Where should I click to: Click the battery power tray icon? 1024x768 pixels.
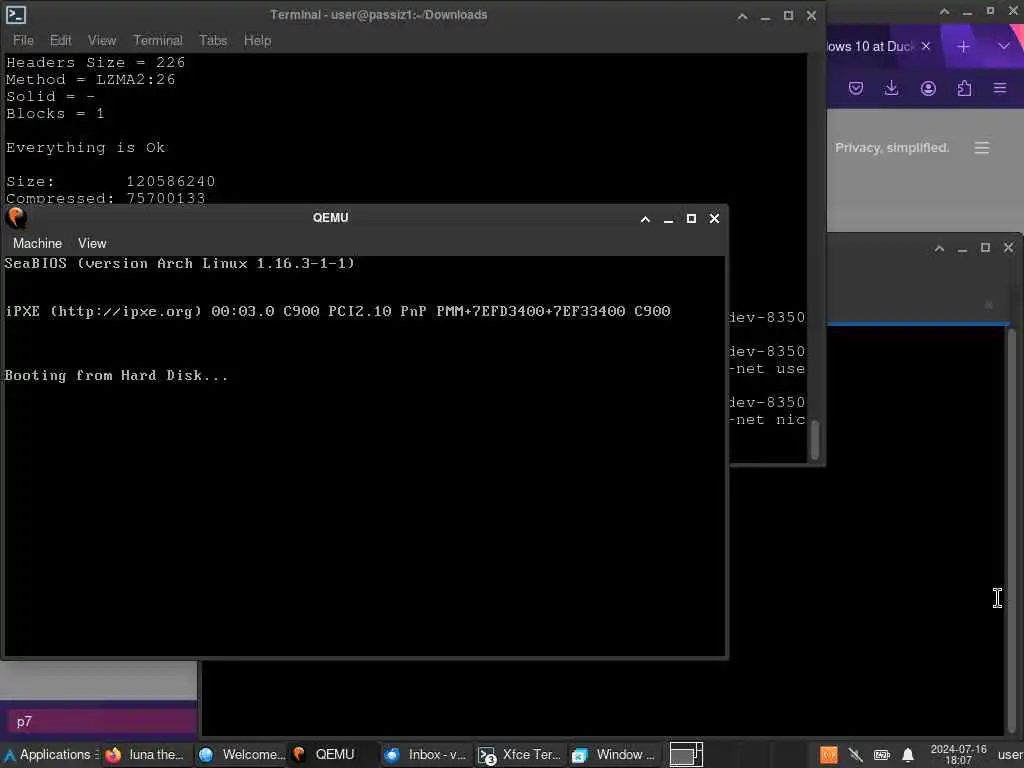click(x=882, y=756)
